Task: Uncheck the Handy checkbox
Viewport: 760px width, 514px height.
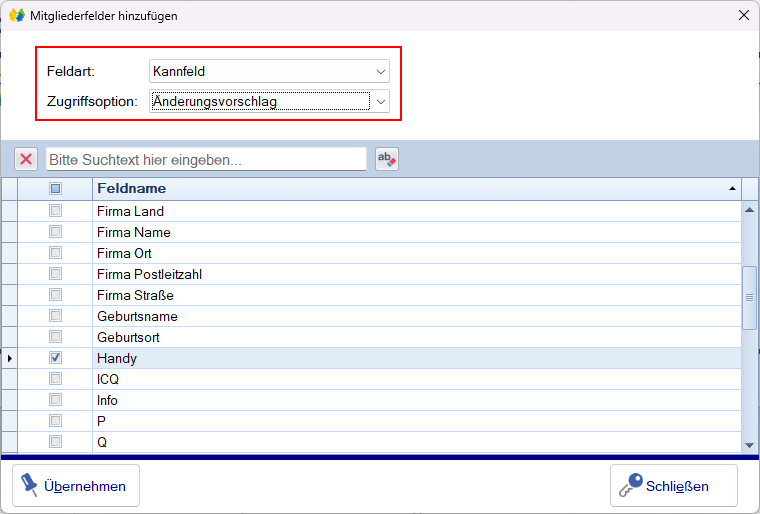Action: click(x=56, y=358)
